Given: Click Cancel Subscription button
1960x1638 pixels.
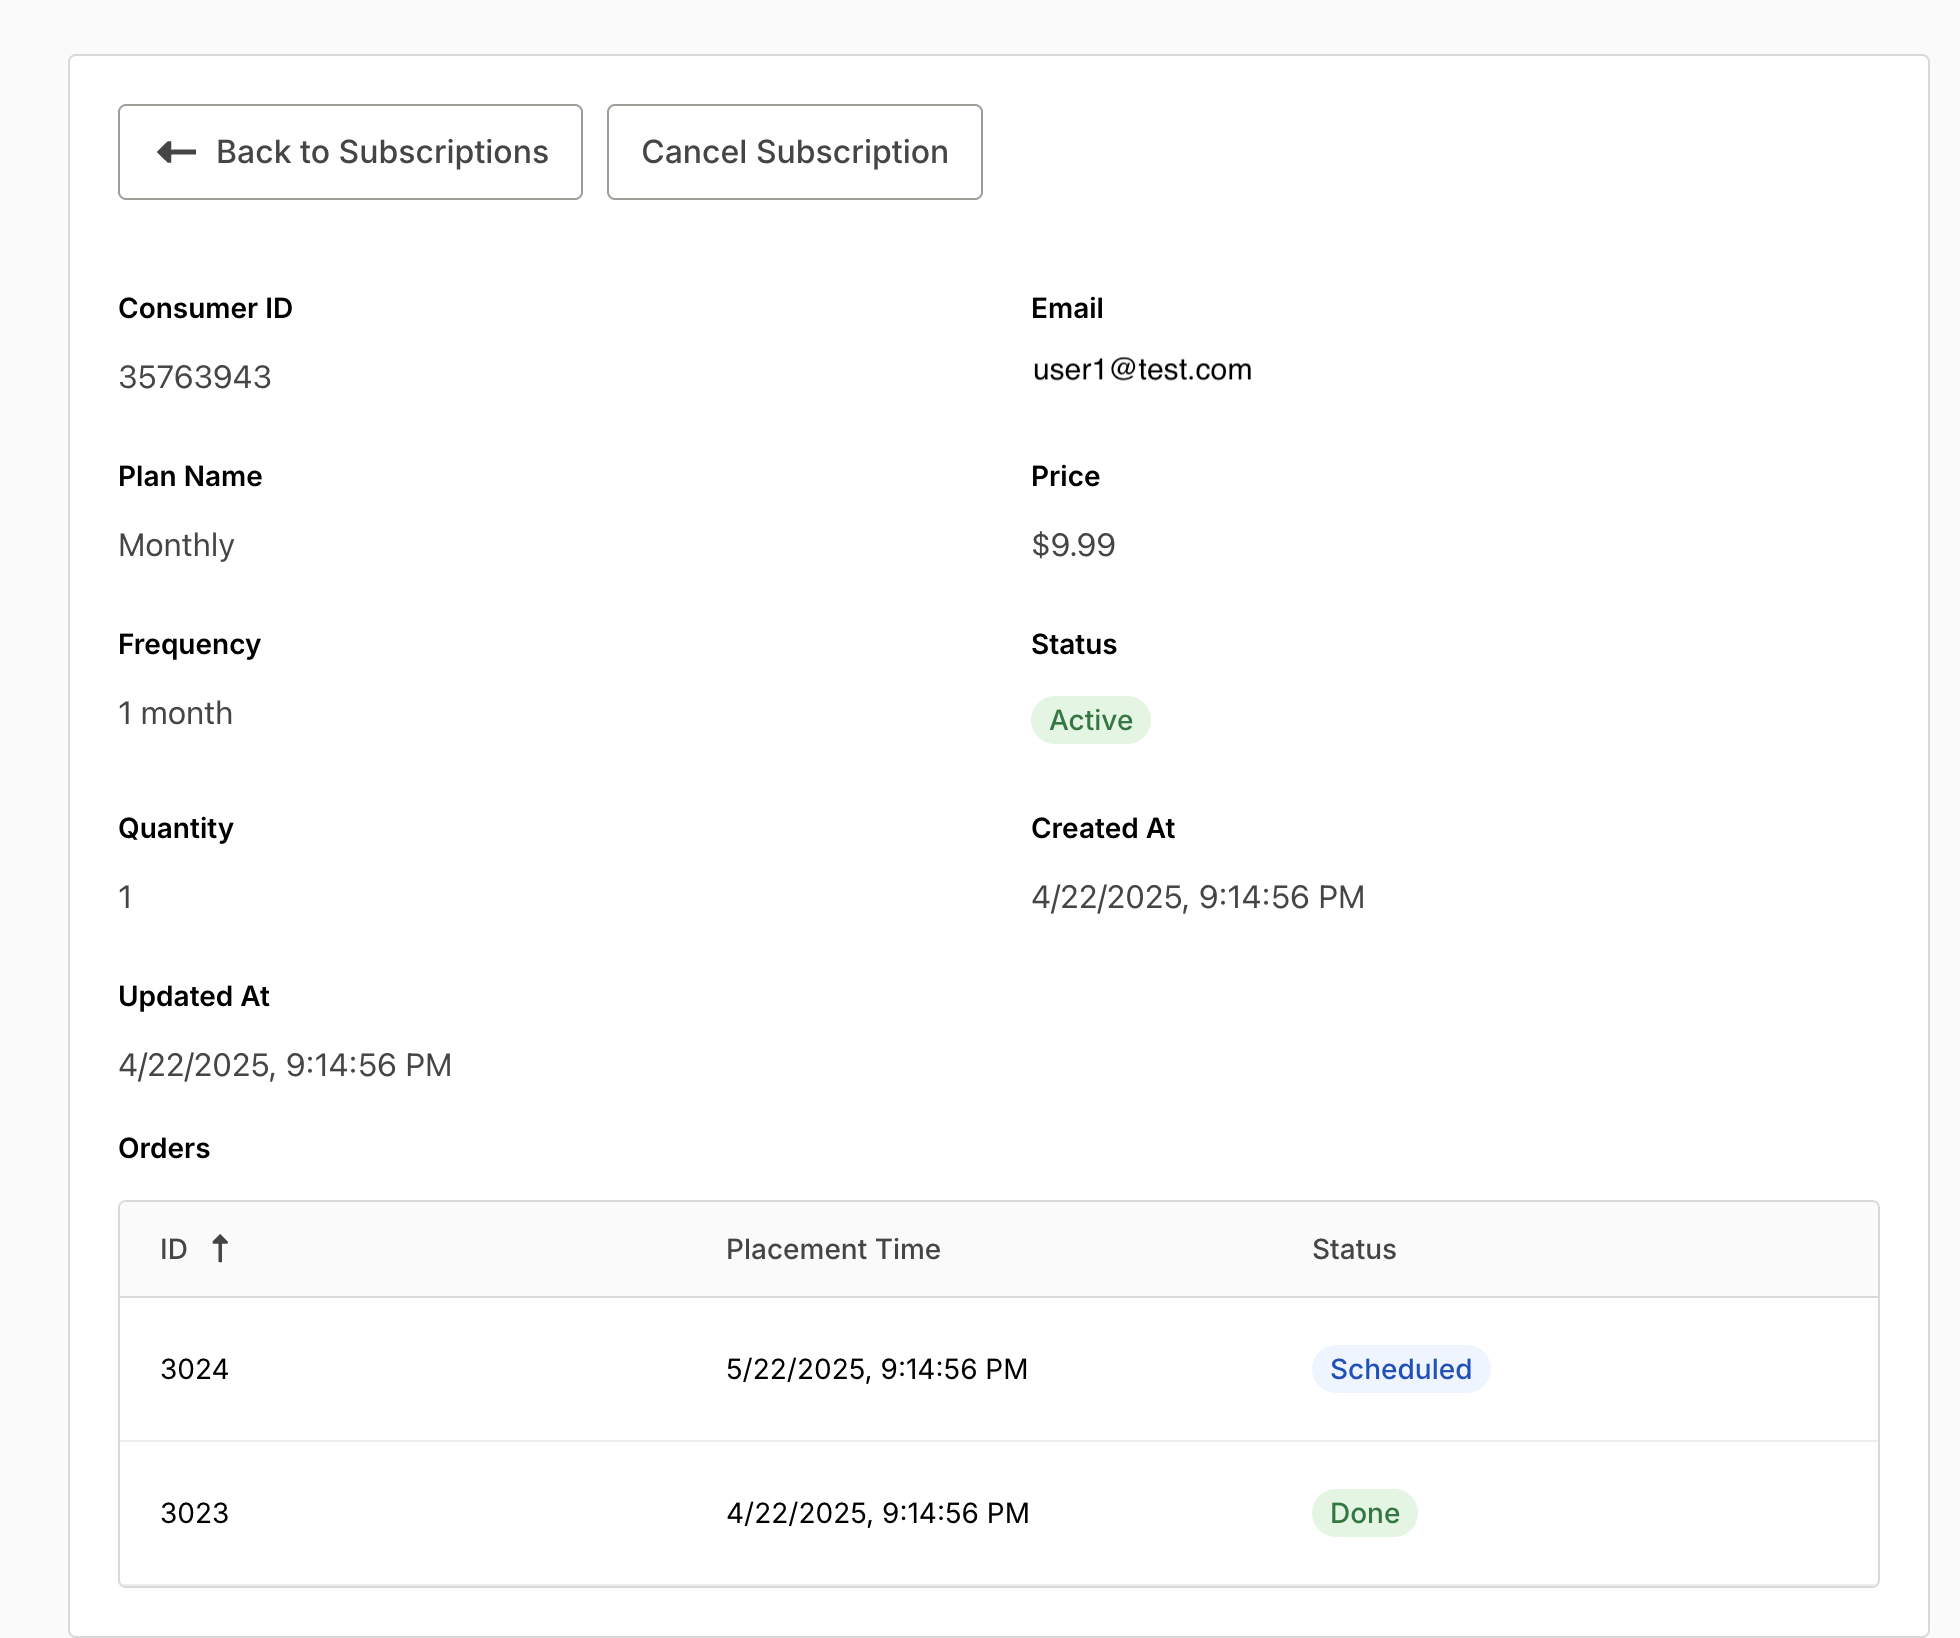Looking at the screenshot, I should tap(795, 152).
